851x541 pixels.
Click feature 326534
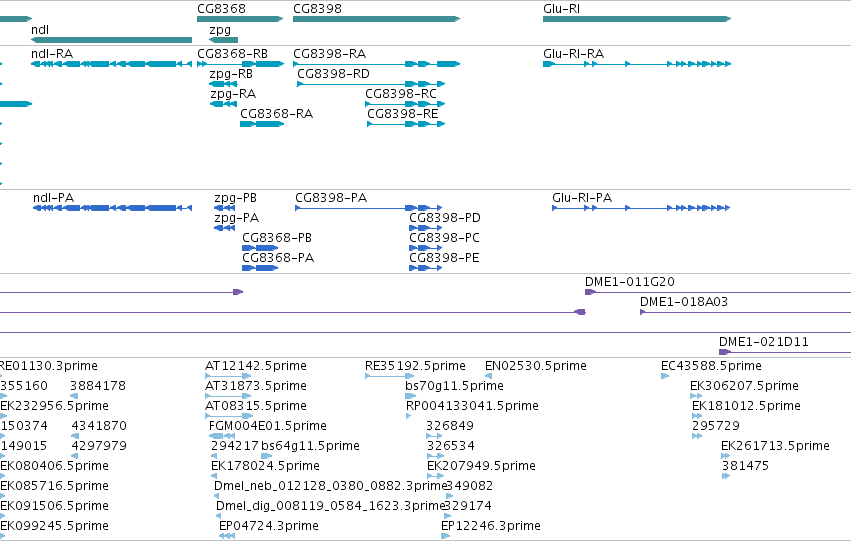pyautogui.click(x=450, y=447)
